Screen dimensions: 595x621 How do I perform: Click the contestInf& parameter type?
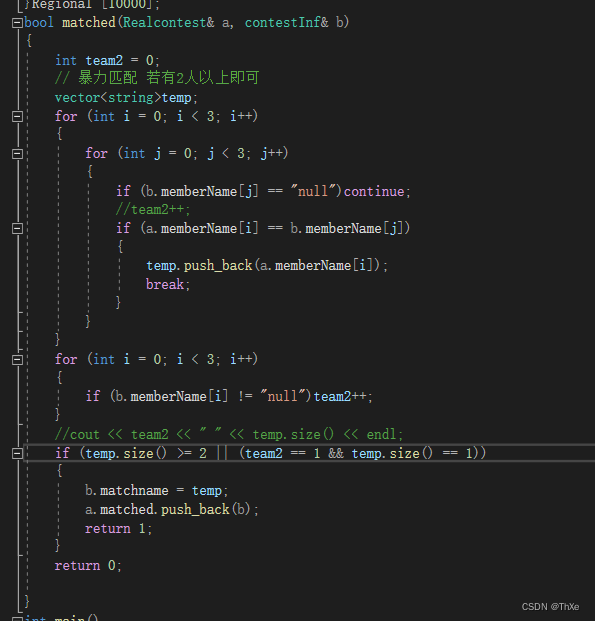286,23
